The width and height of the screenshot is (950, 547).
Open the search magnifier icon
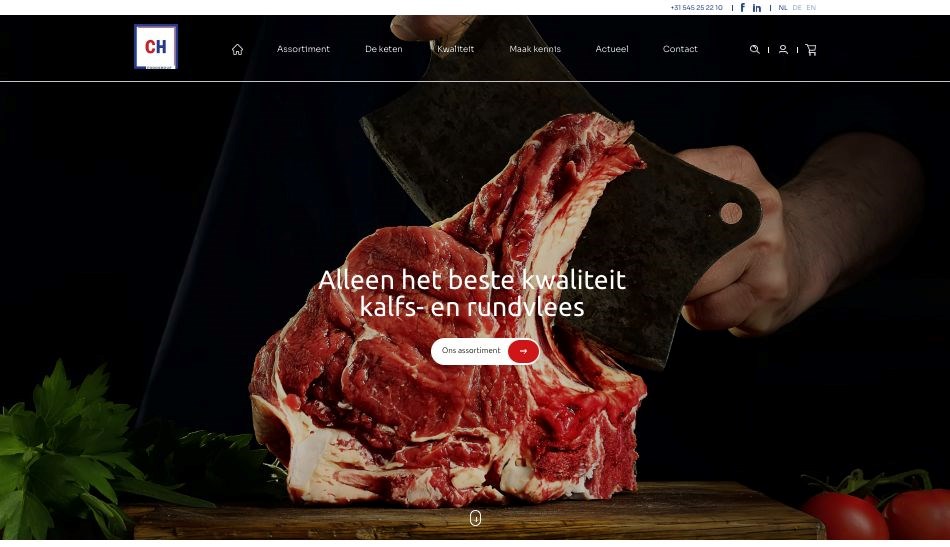pos(754,50)
